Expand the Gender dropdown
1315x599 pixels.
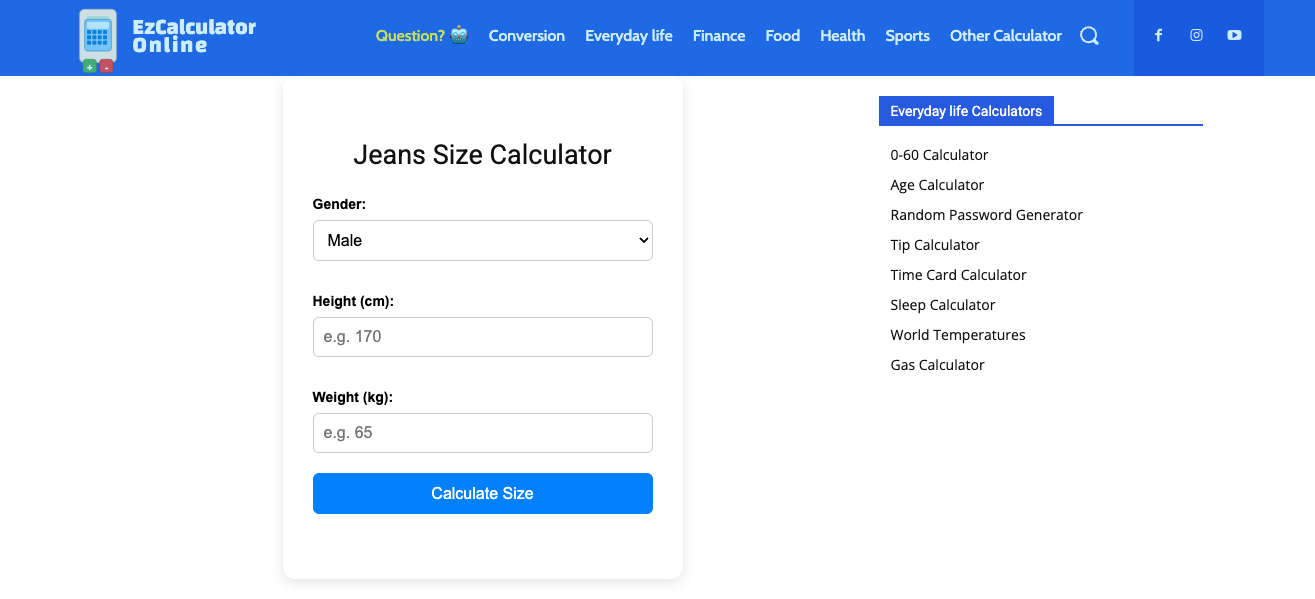coord(482,240)
